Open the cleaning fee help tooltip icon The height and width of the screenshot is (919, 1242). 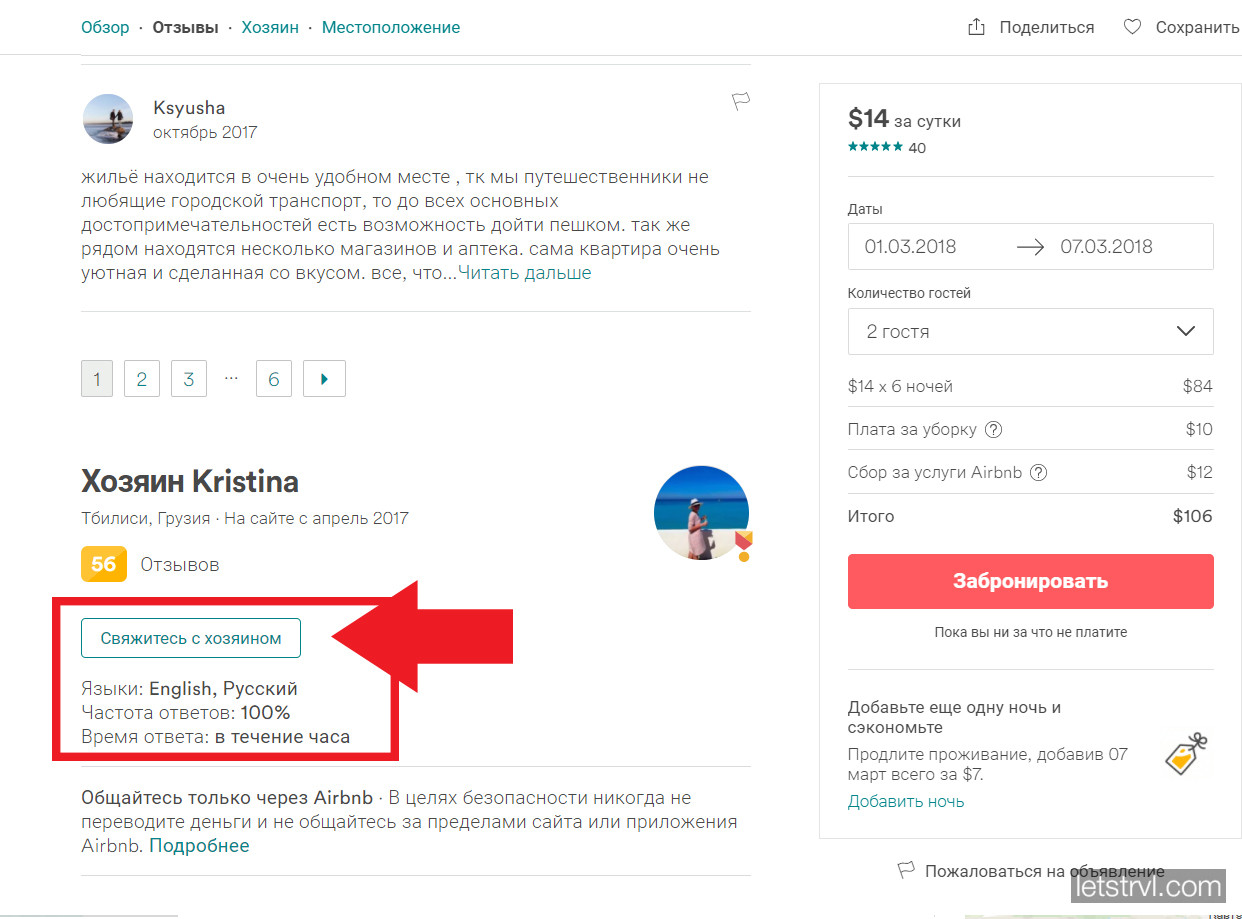tap(994, 429)
